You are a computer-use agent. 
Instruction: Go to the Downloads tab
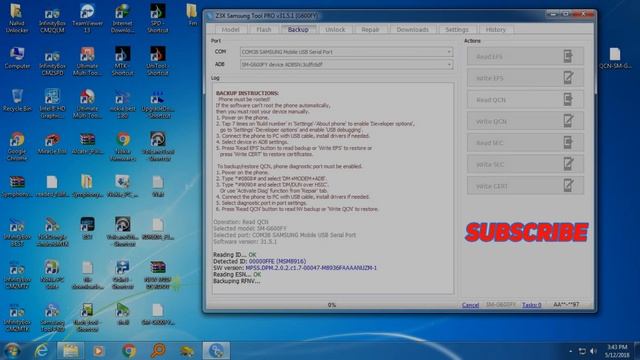click(x=412, y=29)
